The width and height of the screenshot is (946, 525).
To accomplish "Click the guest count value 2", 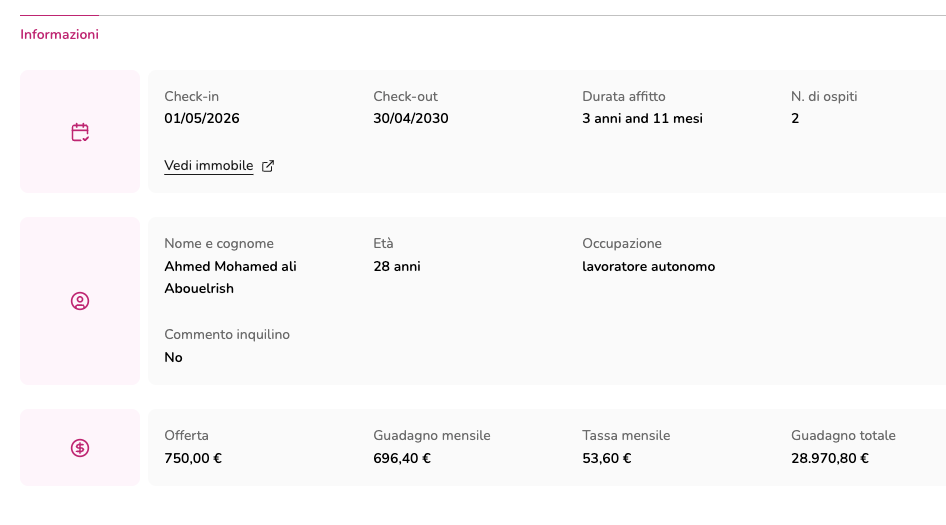I will 795,118.
